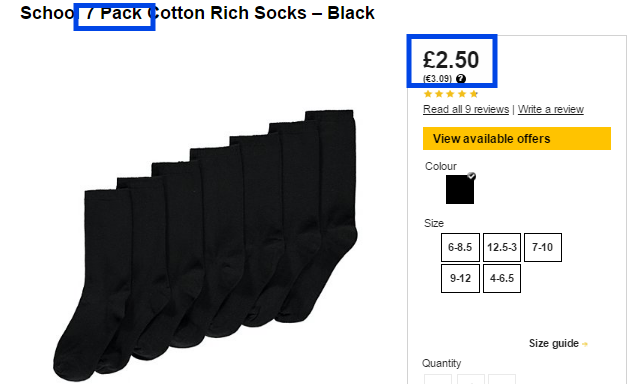Open the Size guide text link
This screenshot has height=384, width=630.
click(x=554, y=343)
